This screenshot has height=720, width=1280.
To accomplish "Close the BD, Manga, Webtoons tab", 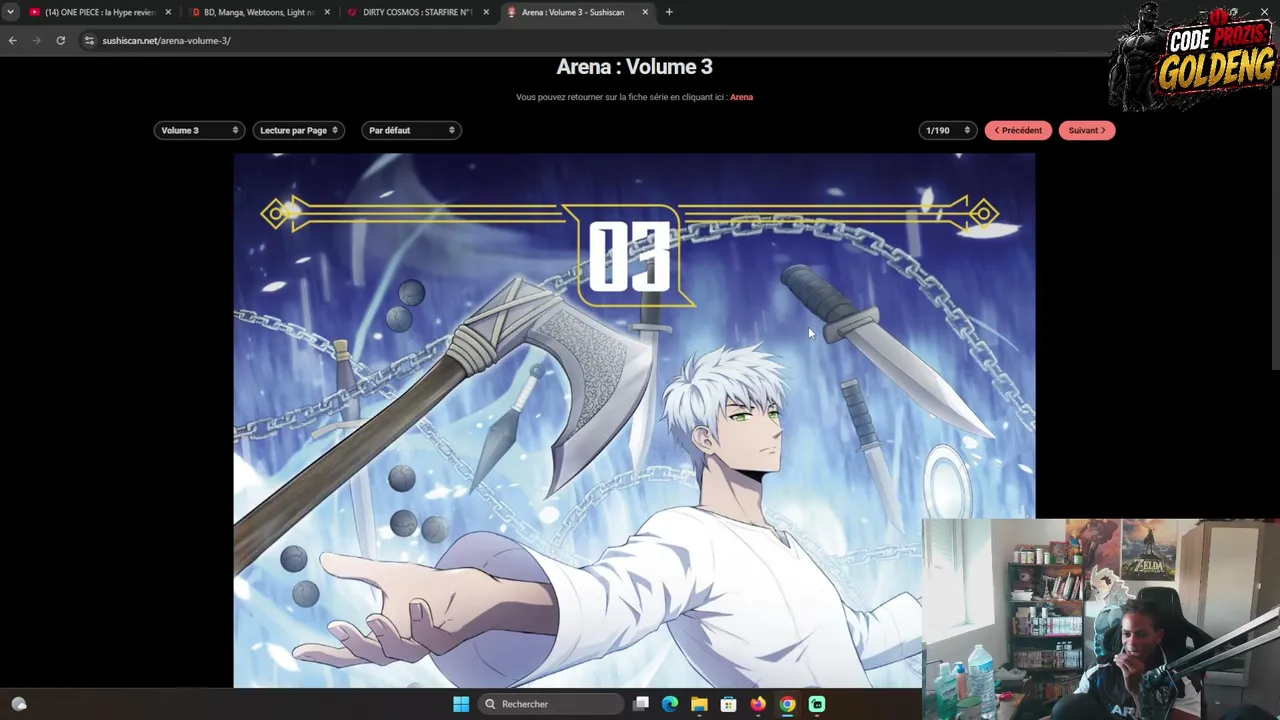I will (327, 12).
